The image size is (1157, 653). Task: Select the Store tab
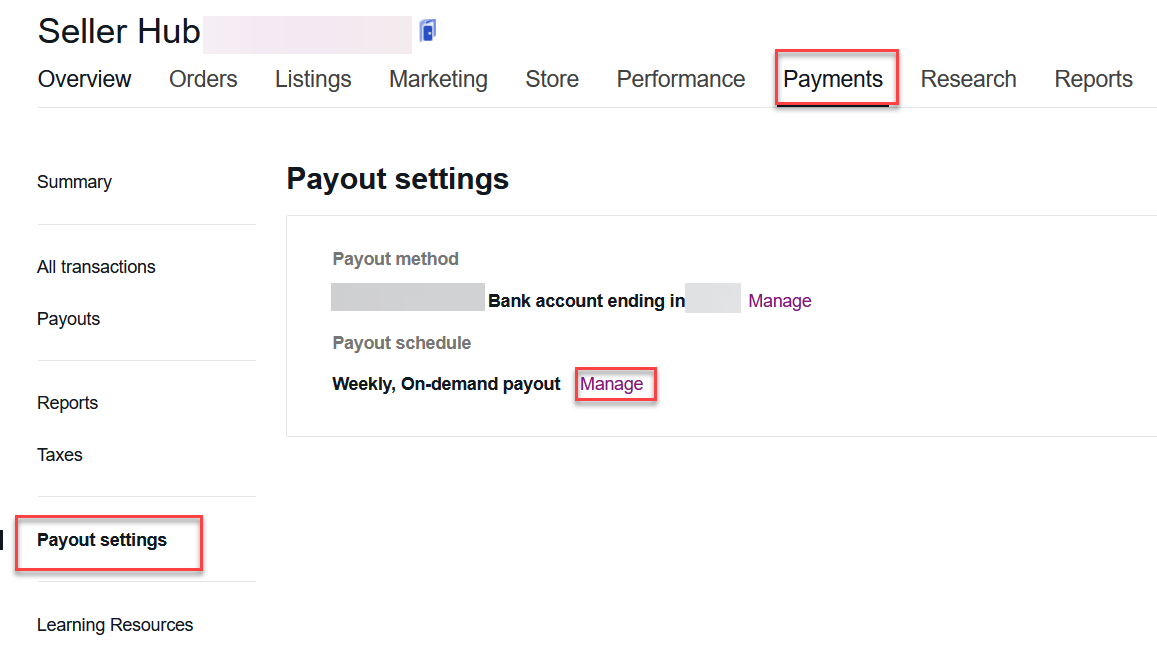point(552,79)
